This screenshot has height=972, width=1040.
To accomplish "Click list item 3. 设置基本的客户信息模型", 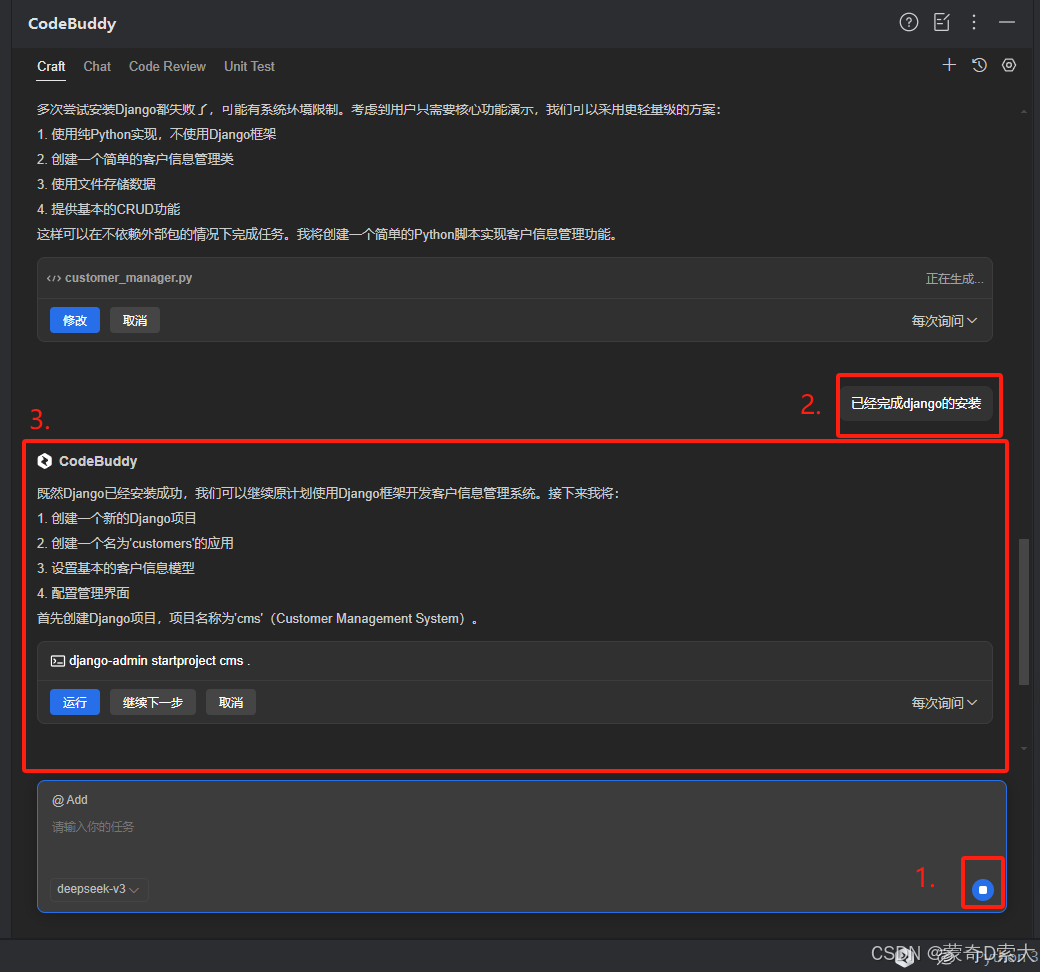I will [116, 568].
